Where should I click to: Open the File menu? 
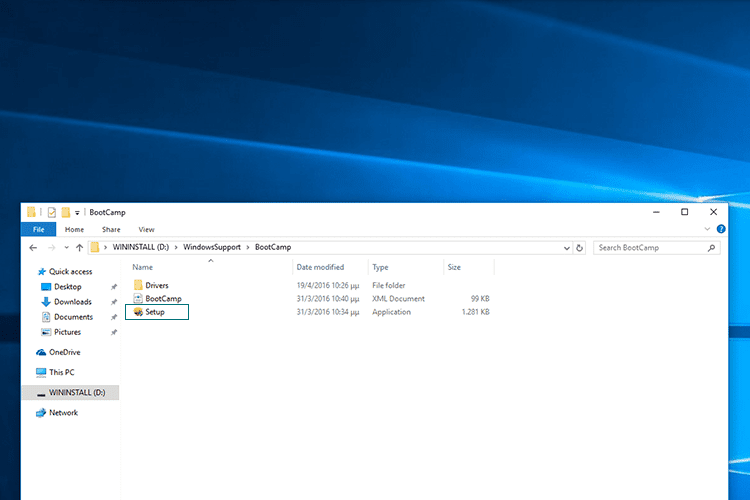(x=38, y=230)
